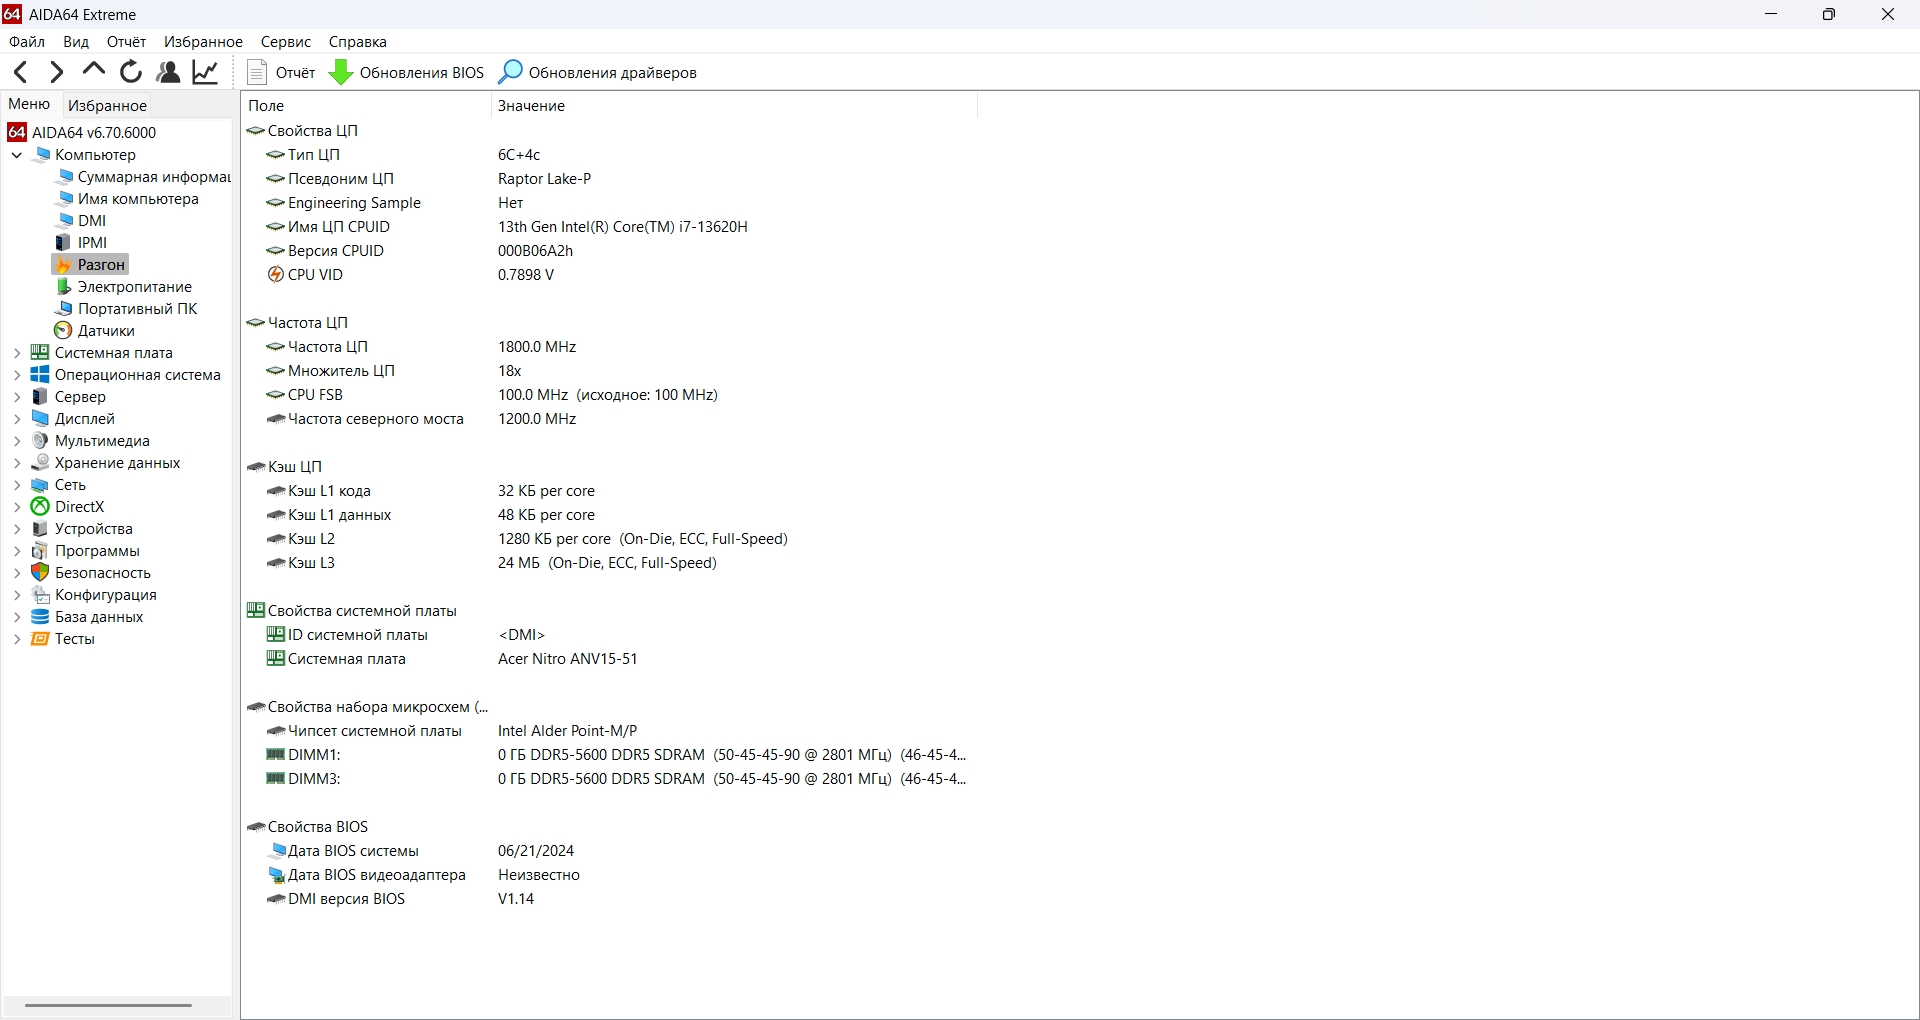The width and height of the screenshot is (1920, 1020).
Task: Open the Сервис menu
Action: tap(286, 42)
